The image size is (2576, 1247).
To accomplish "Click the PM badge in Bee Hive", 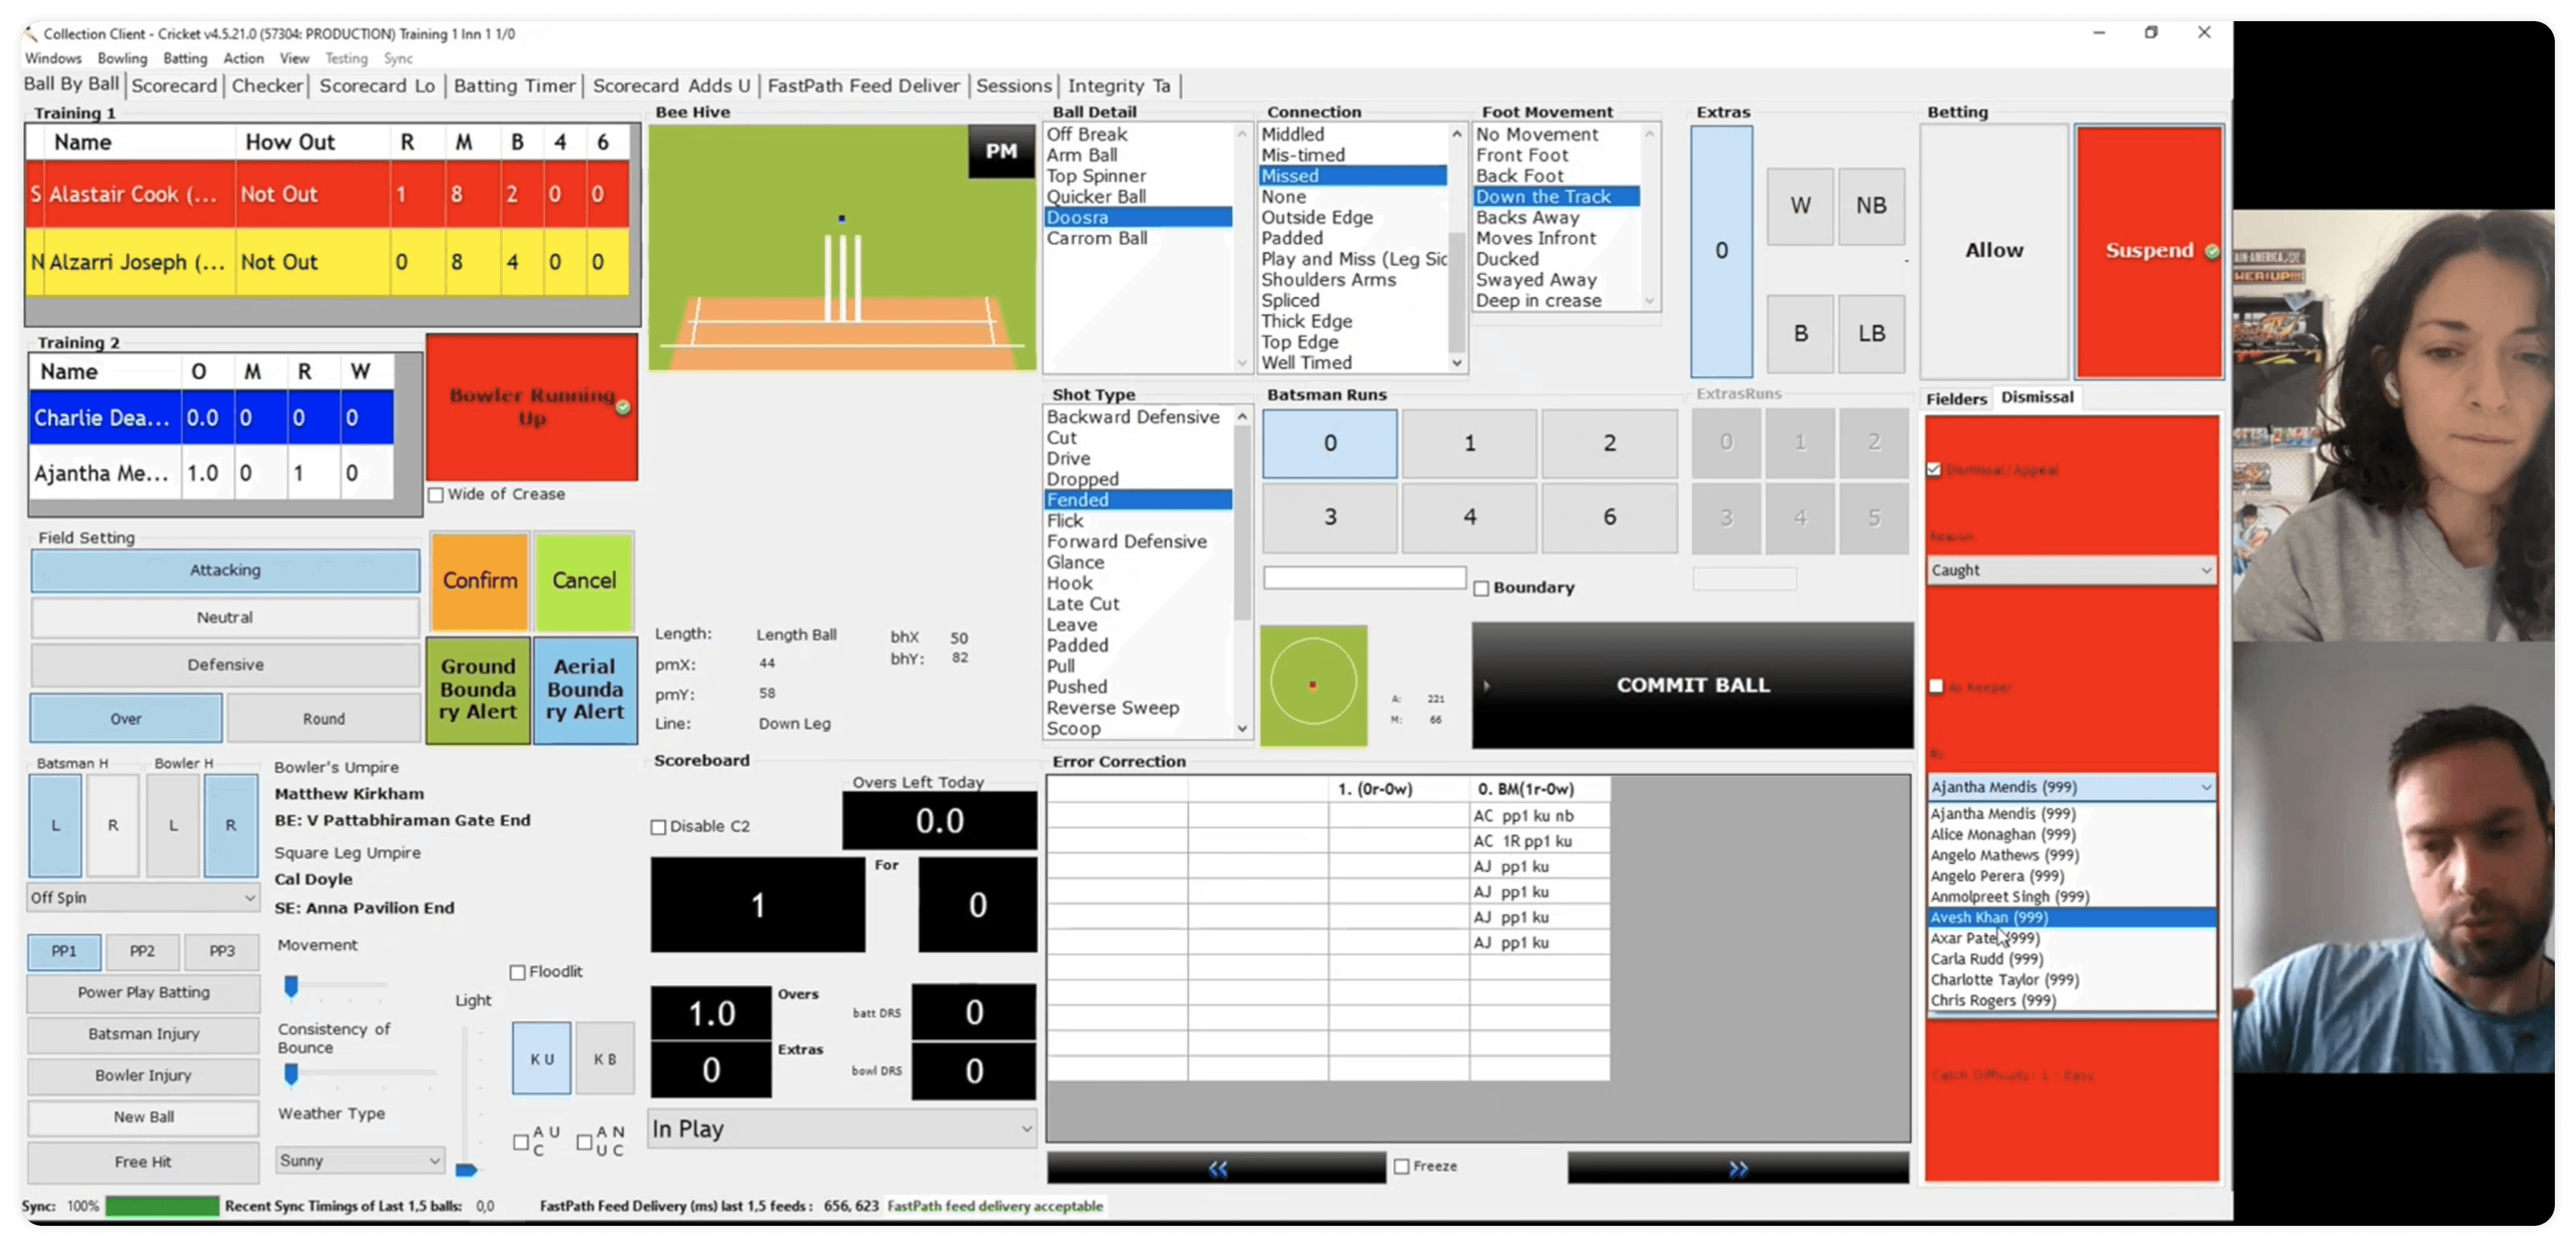I will tap(1001, 151).
